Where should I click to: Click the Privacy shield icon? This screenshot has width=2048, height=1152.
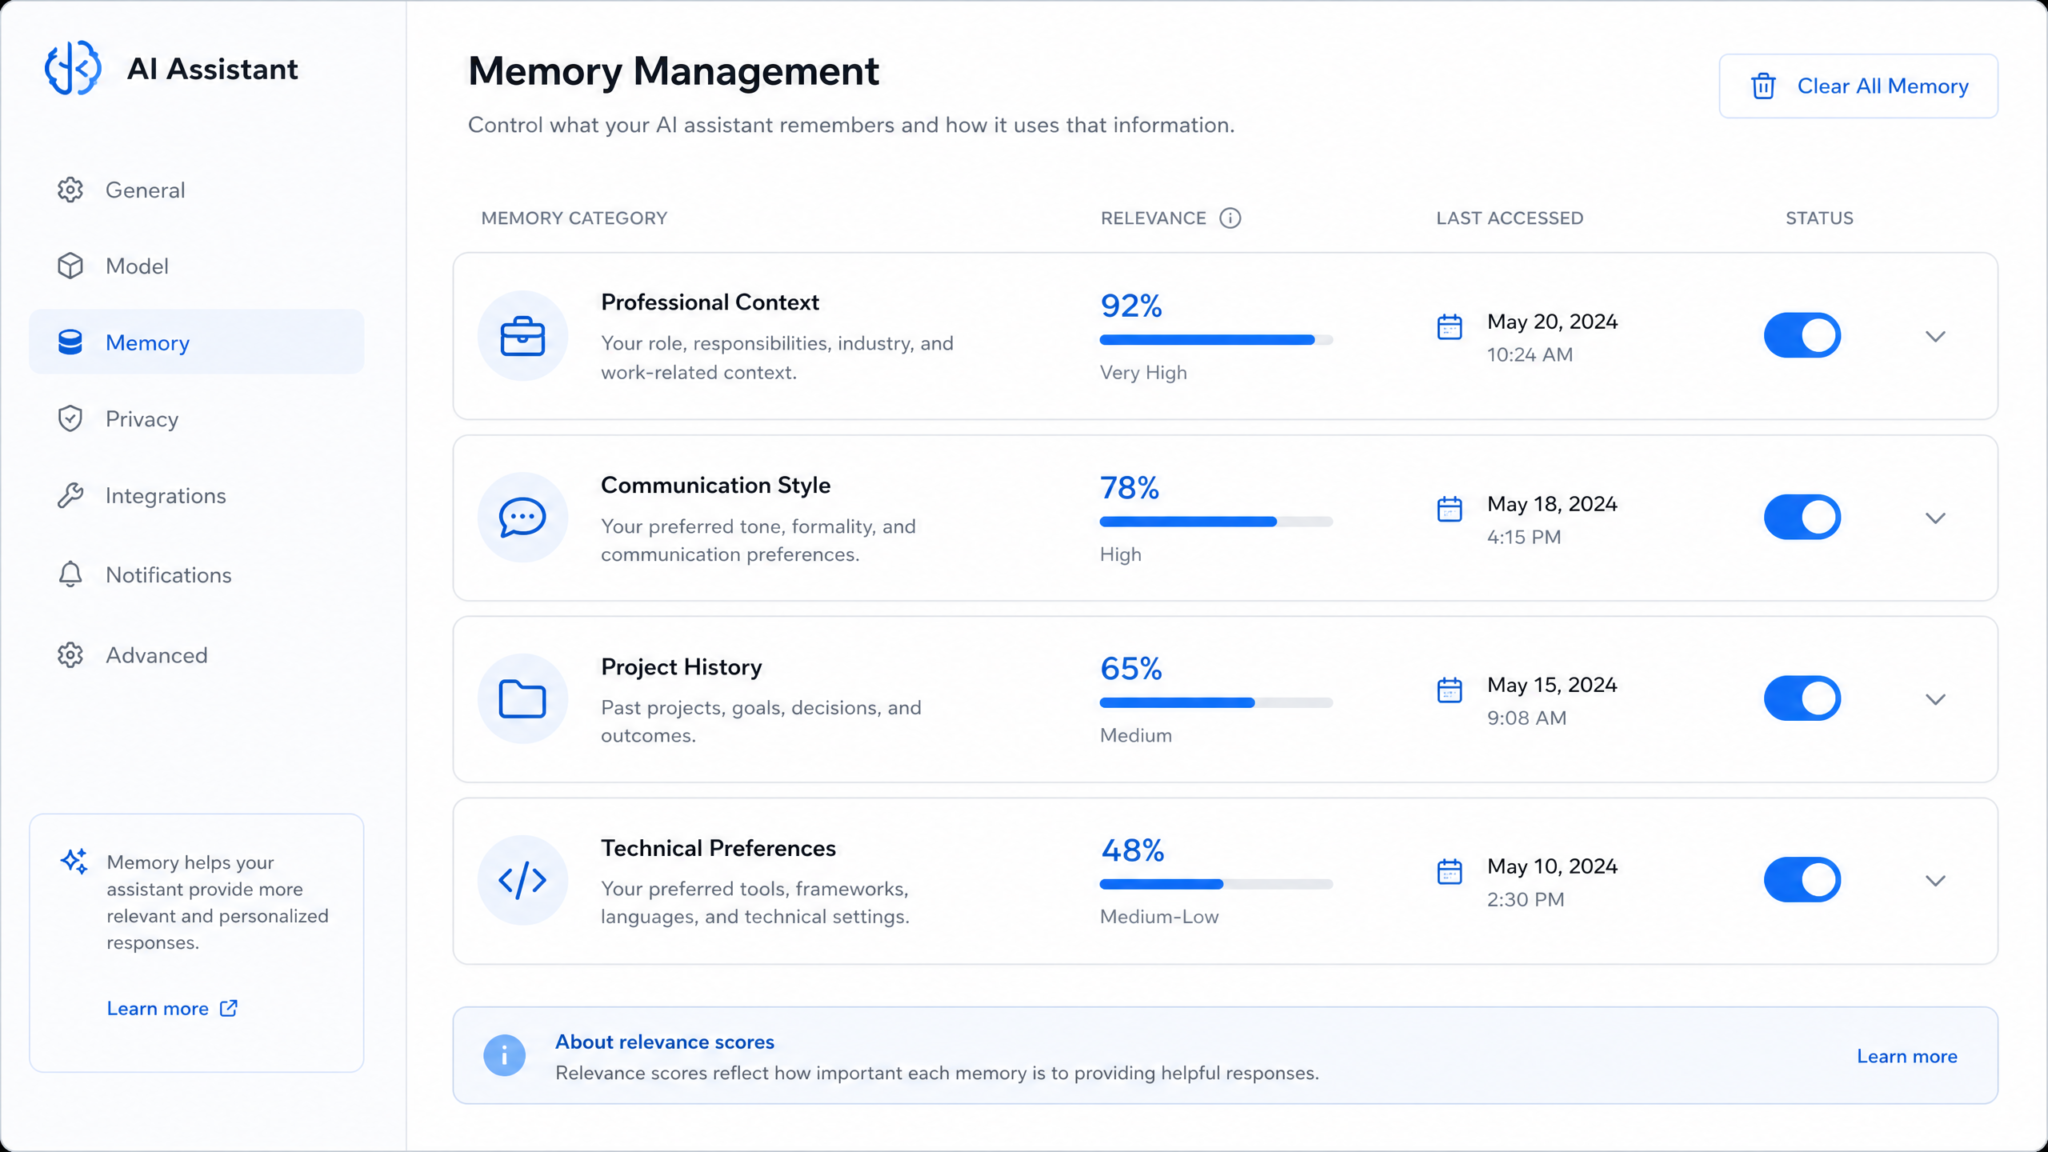click(x=70, y=419)
